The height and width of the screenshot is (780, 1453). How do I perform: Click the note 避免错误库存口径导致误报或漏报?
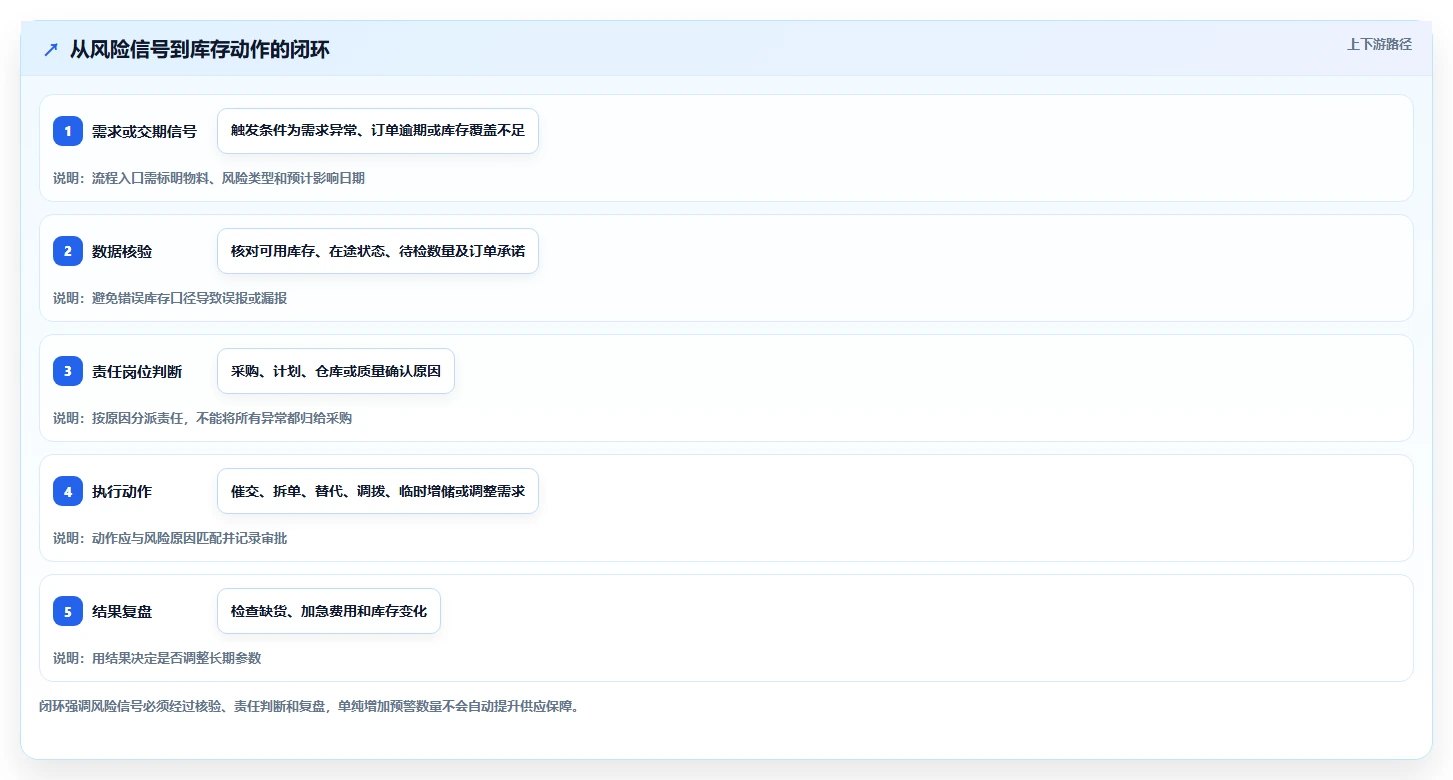pos(170,298)
